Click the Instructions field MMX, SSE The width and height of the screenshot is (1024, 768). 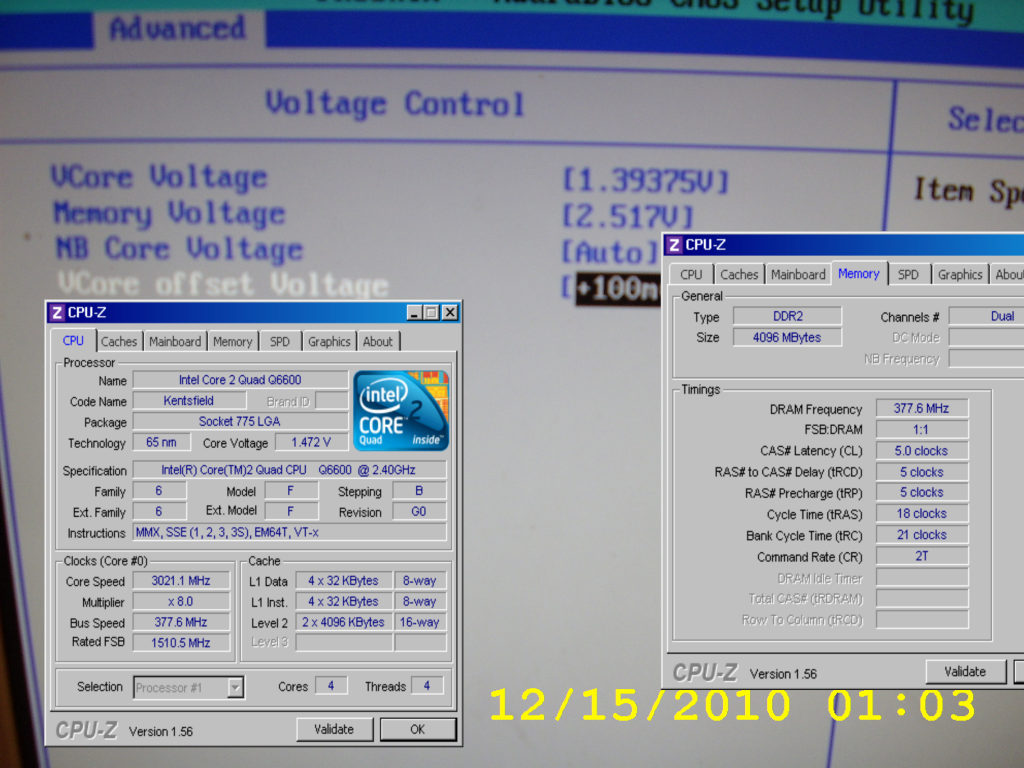click(289, 532)
